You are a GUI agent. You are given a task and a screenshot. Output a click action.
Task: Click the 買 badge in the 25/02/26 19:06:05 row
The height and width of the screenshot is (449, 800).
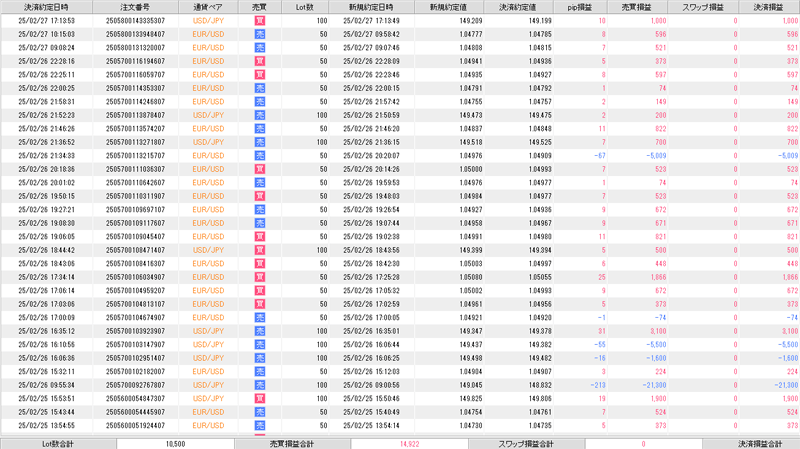coord(260,237)
